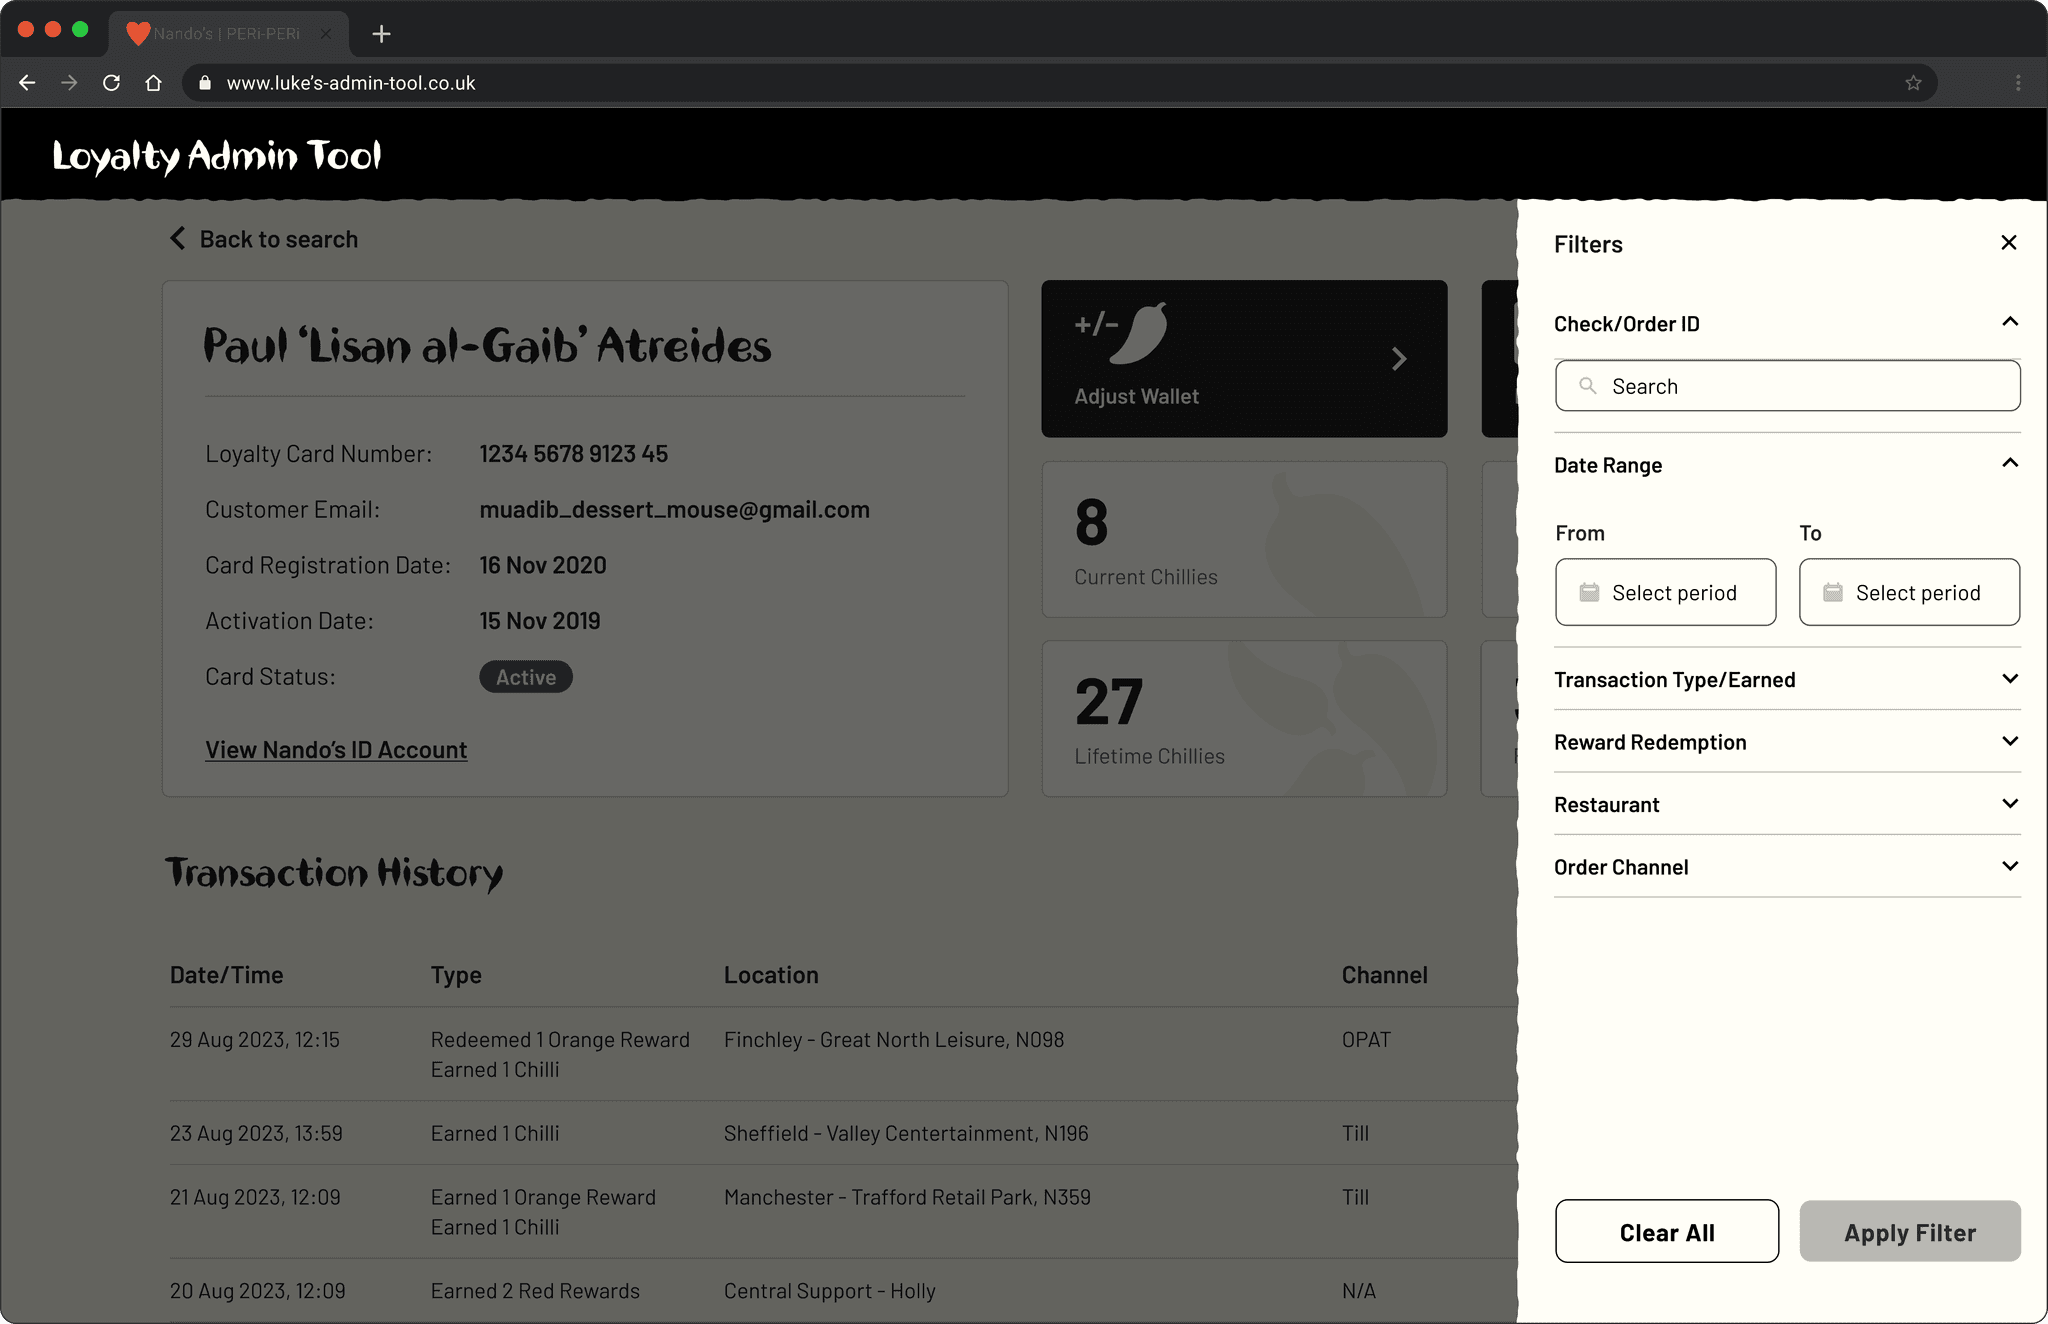
Task: Bookmark page with star icon
Action: point(1913,83)
